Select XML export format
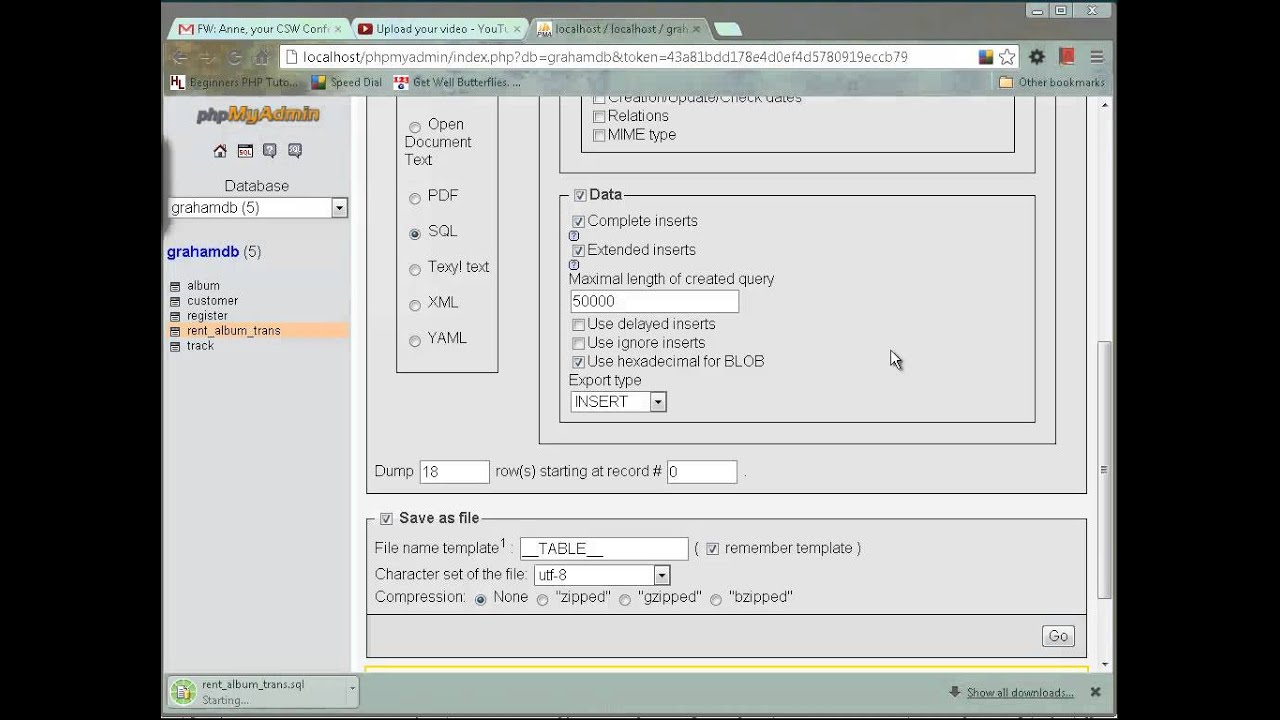 pos(415,305)
